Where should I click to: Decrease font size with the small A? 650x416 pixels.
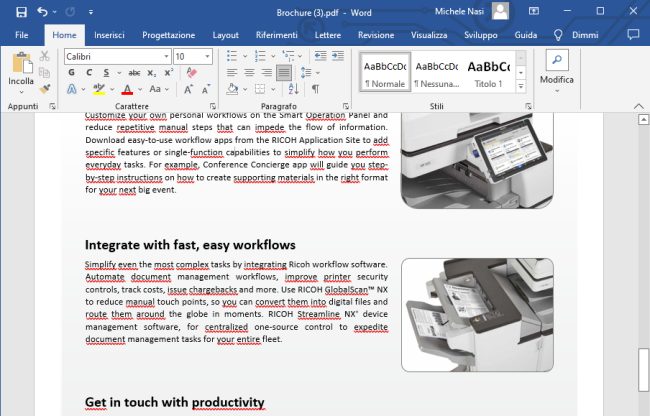point(206,89)
